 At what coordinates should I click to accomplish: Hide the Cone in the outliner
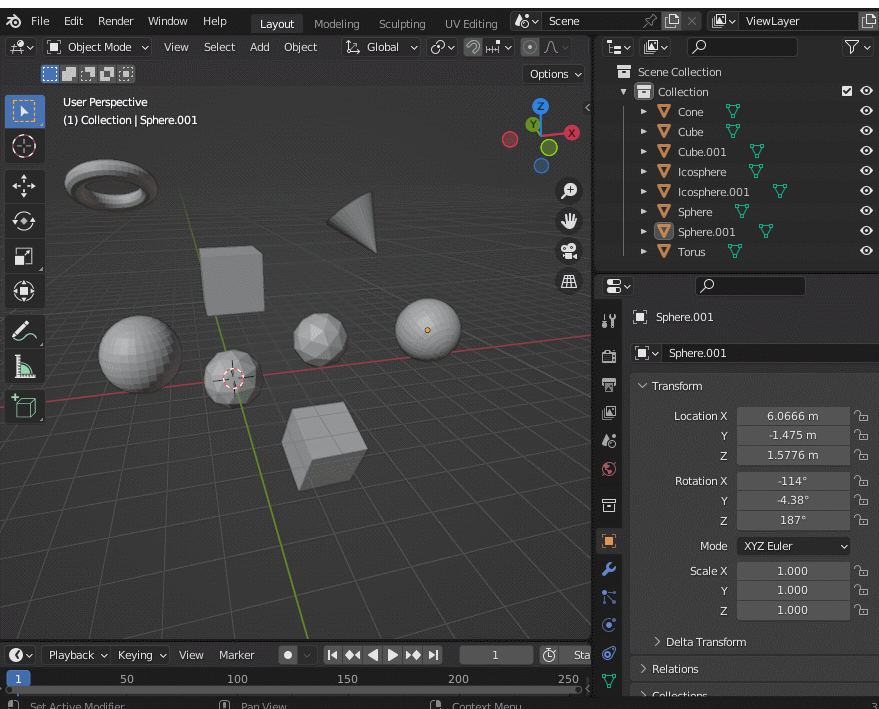pyautogui.click(x=866, y=111)
